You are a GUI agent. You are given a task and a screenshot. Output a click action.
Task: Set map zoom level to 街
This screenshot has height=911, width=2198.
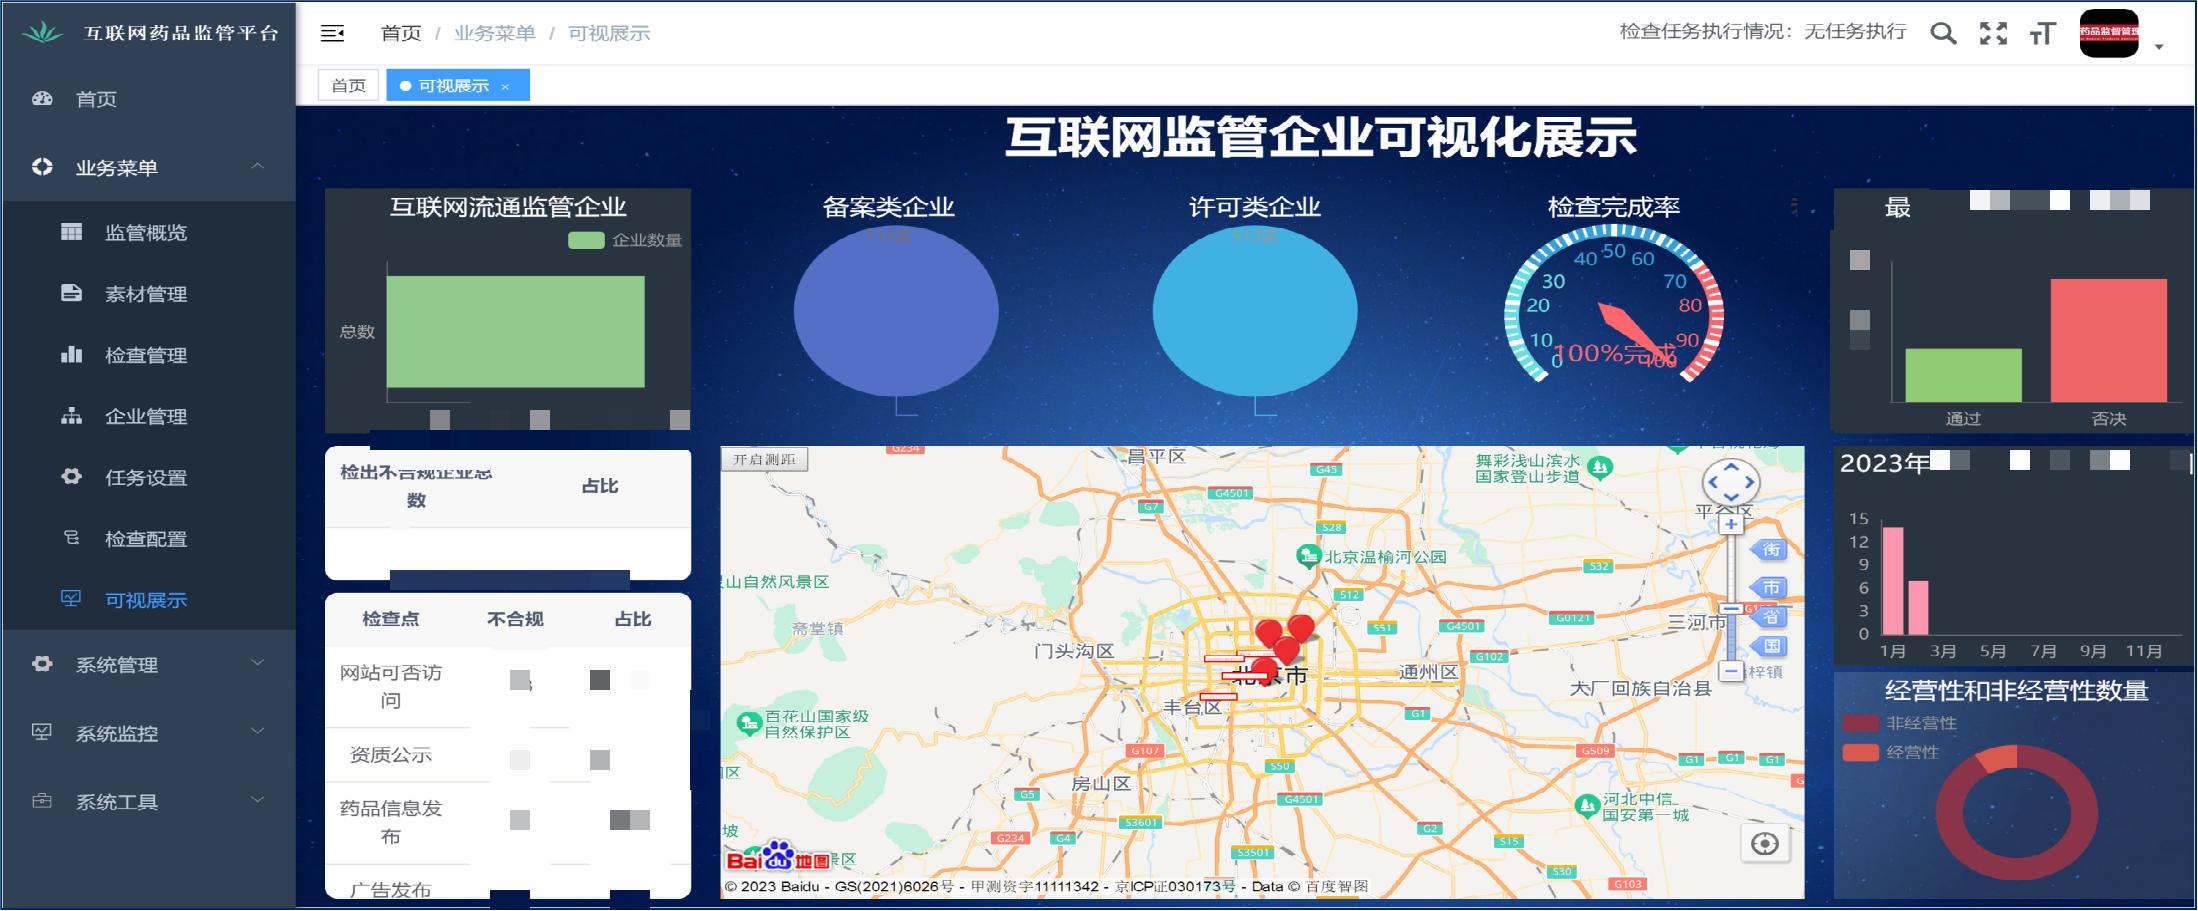click(1770, 550)
